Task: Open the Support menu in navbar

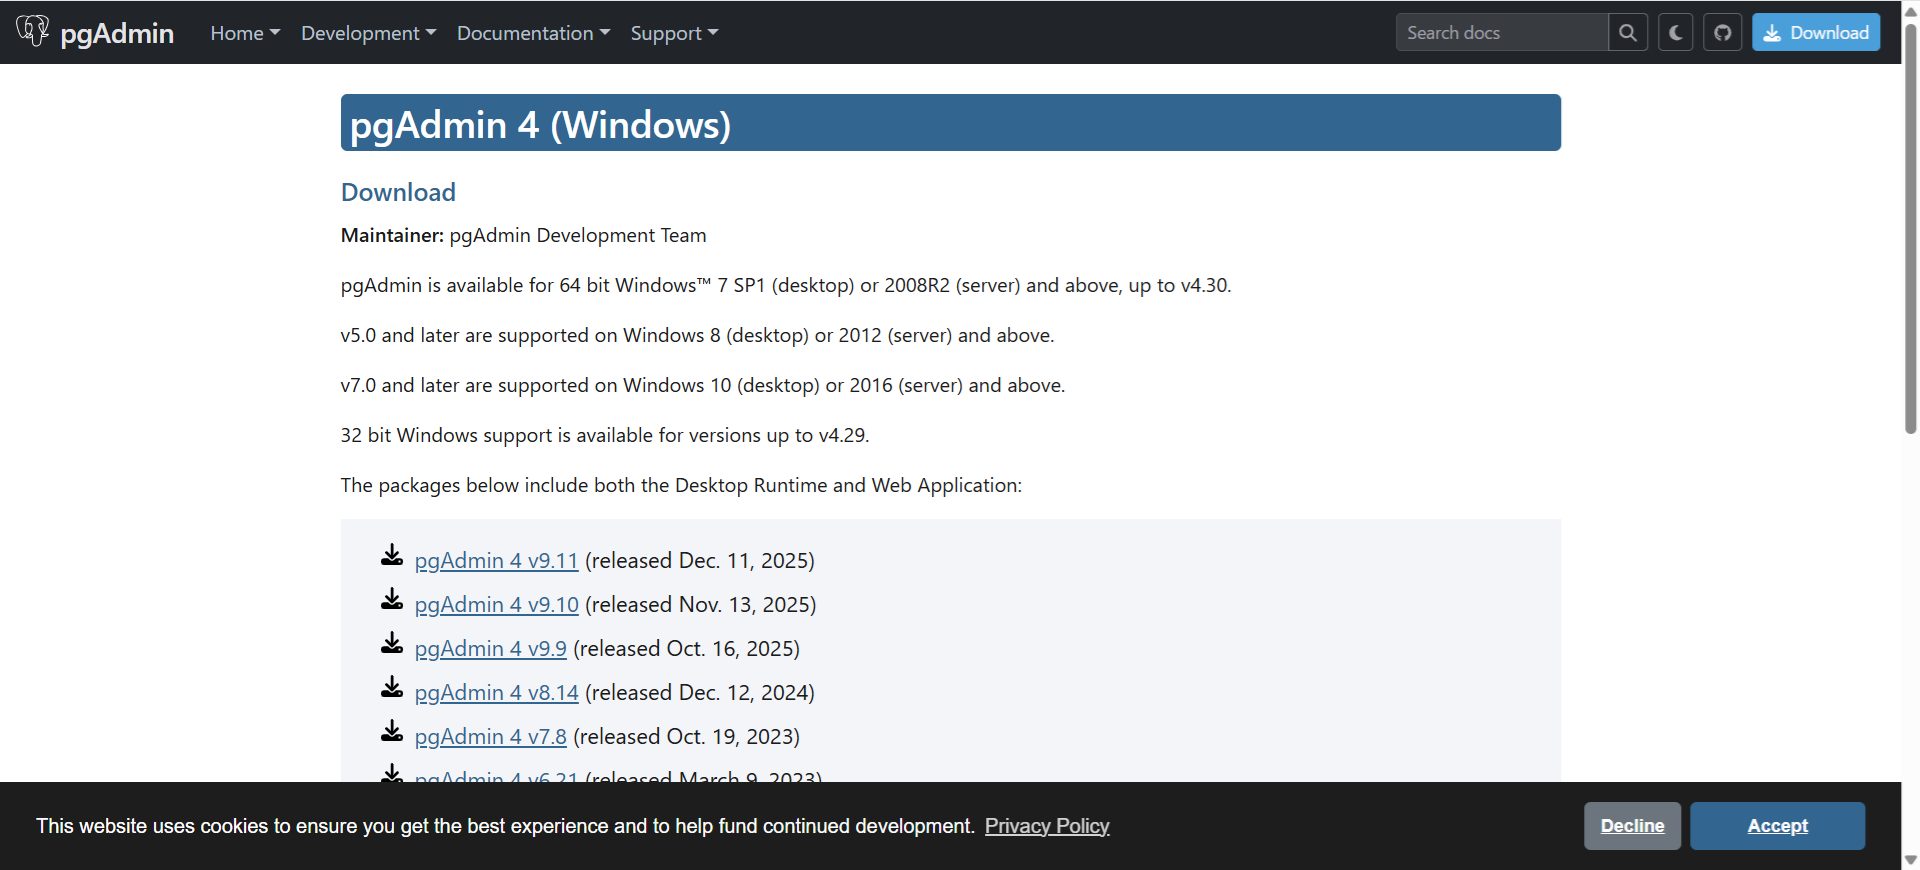Action: pyautogui.click(x=674, y=33)
